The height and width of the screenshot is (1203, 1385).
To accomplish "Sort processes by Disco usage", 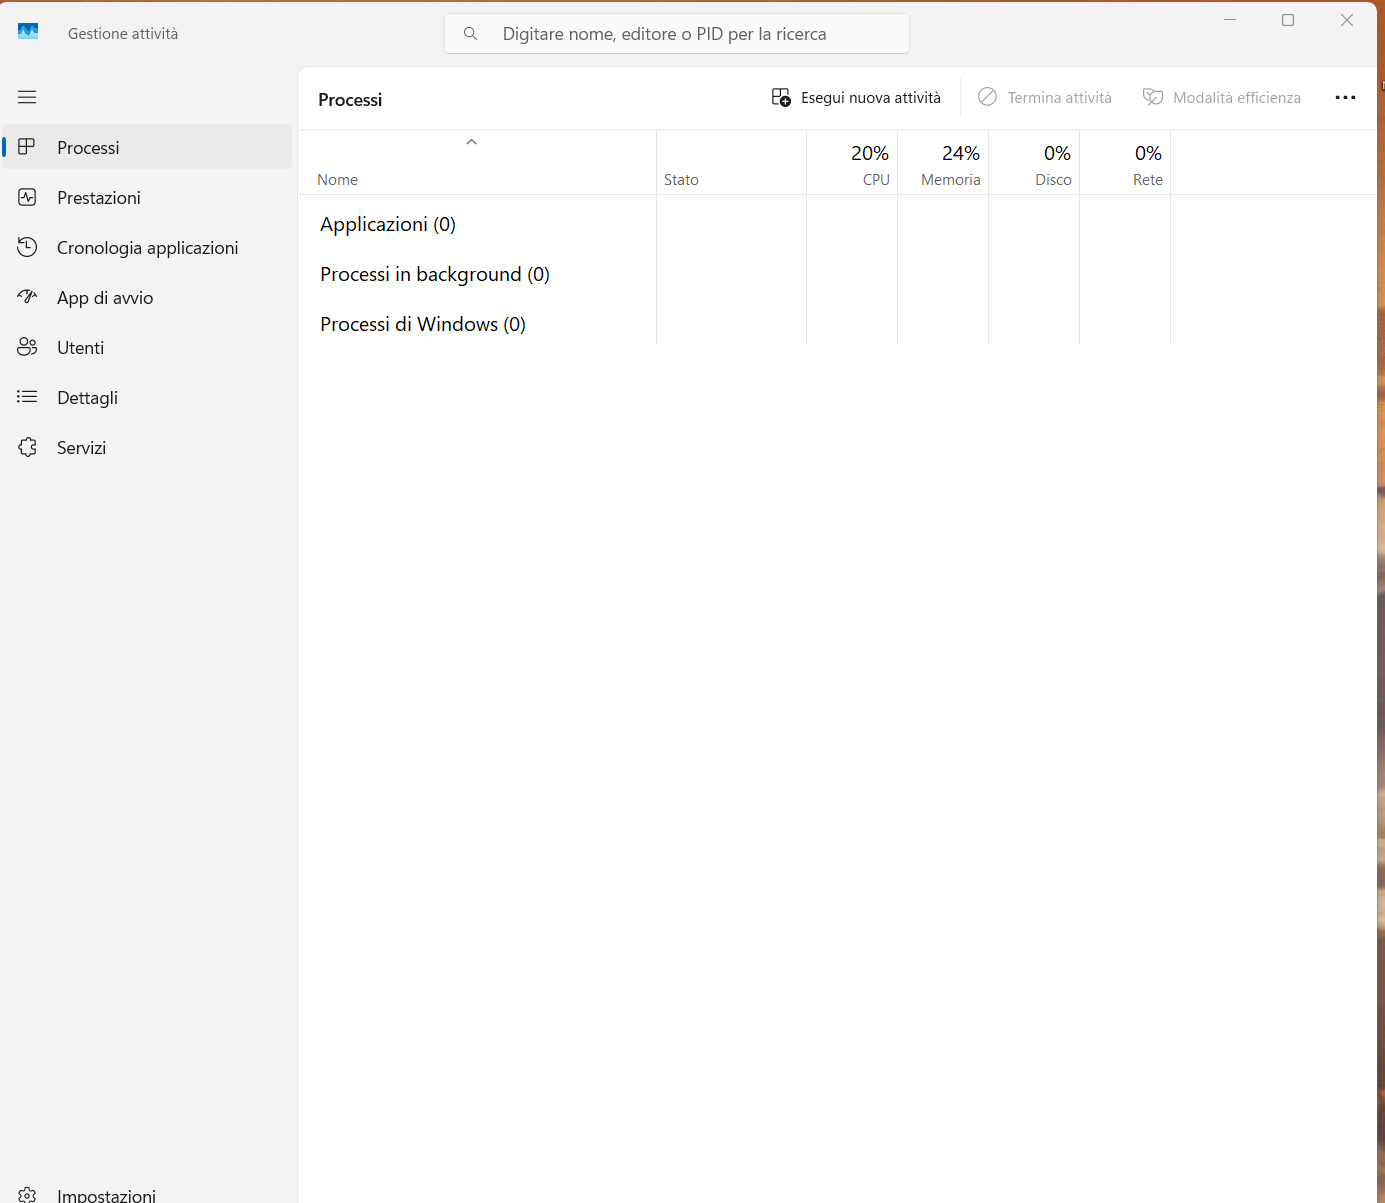I will point(1034,163).
